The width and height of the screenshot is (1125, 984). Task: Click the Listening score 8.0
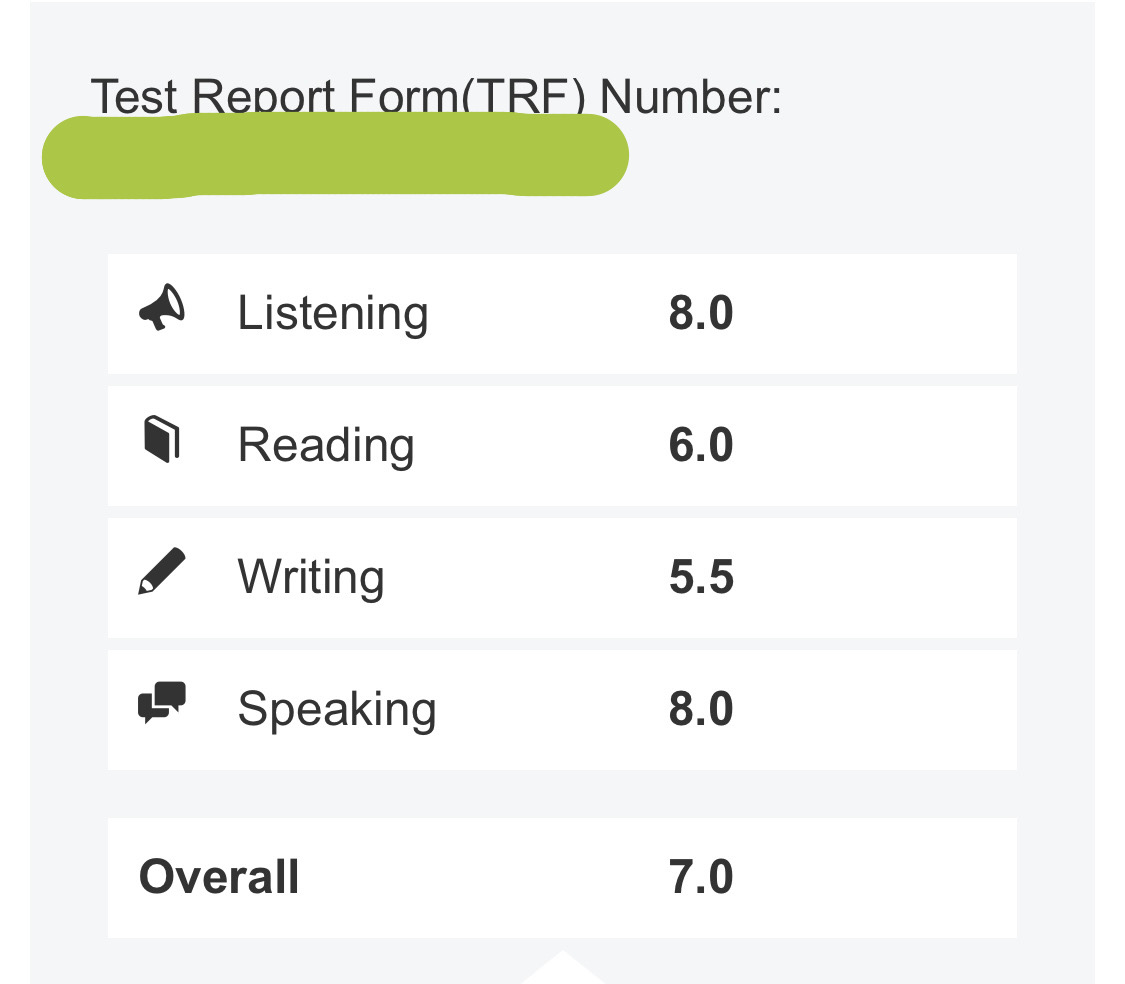point(701,313)
